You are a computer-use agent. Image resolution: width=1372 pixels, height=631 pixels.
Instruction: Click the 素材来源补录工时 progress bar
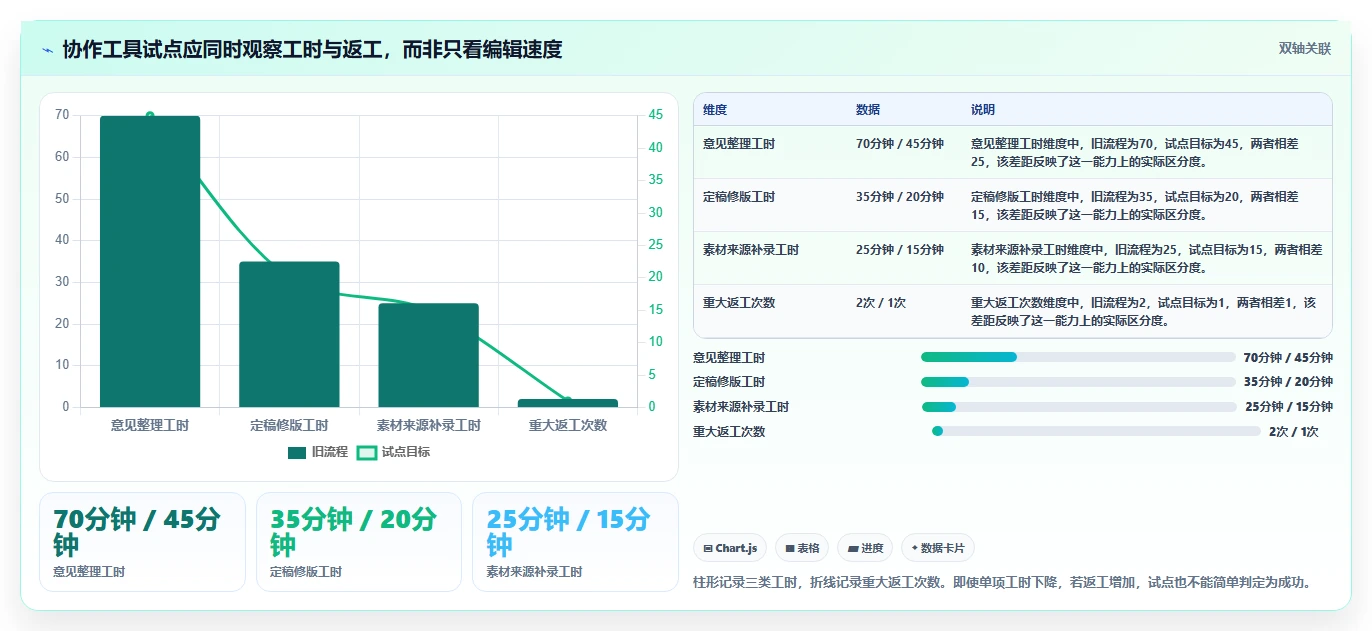click(1079, 407)
